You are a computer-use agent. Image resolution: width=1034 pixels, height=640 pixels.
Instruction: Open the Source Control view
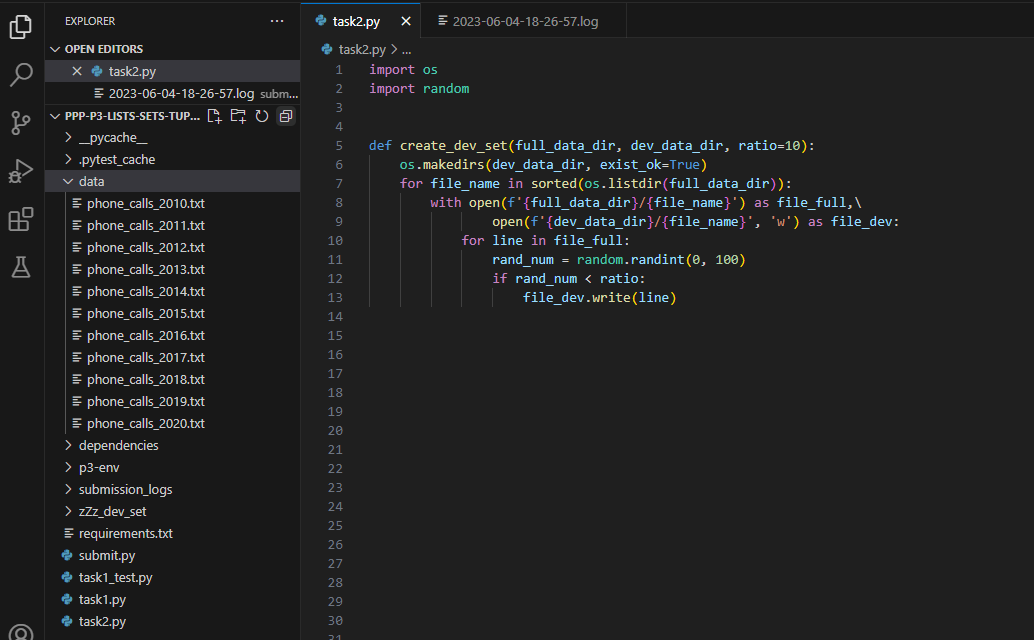tap(21, 123)
